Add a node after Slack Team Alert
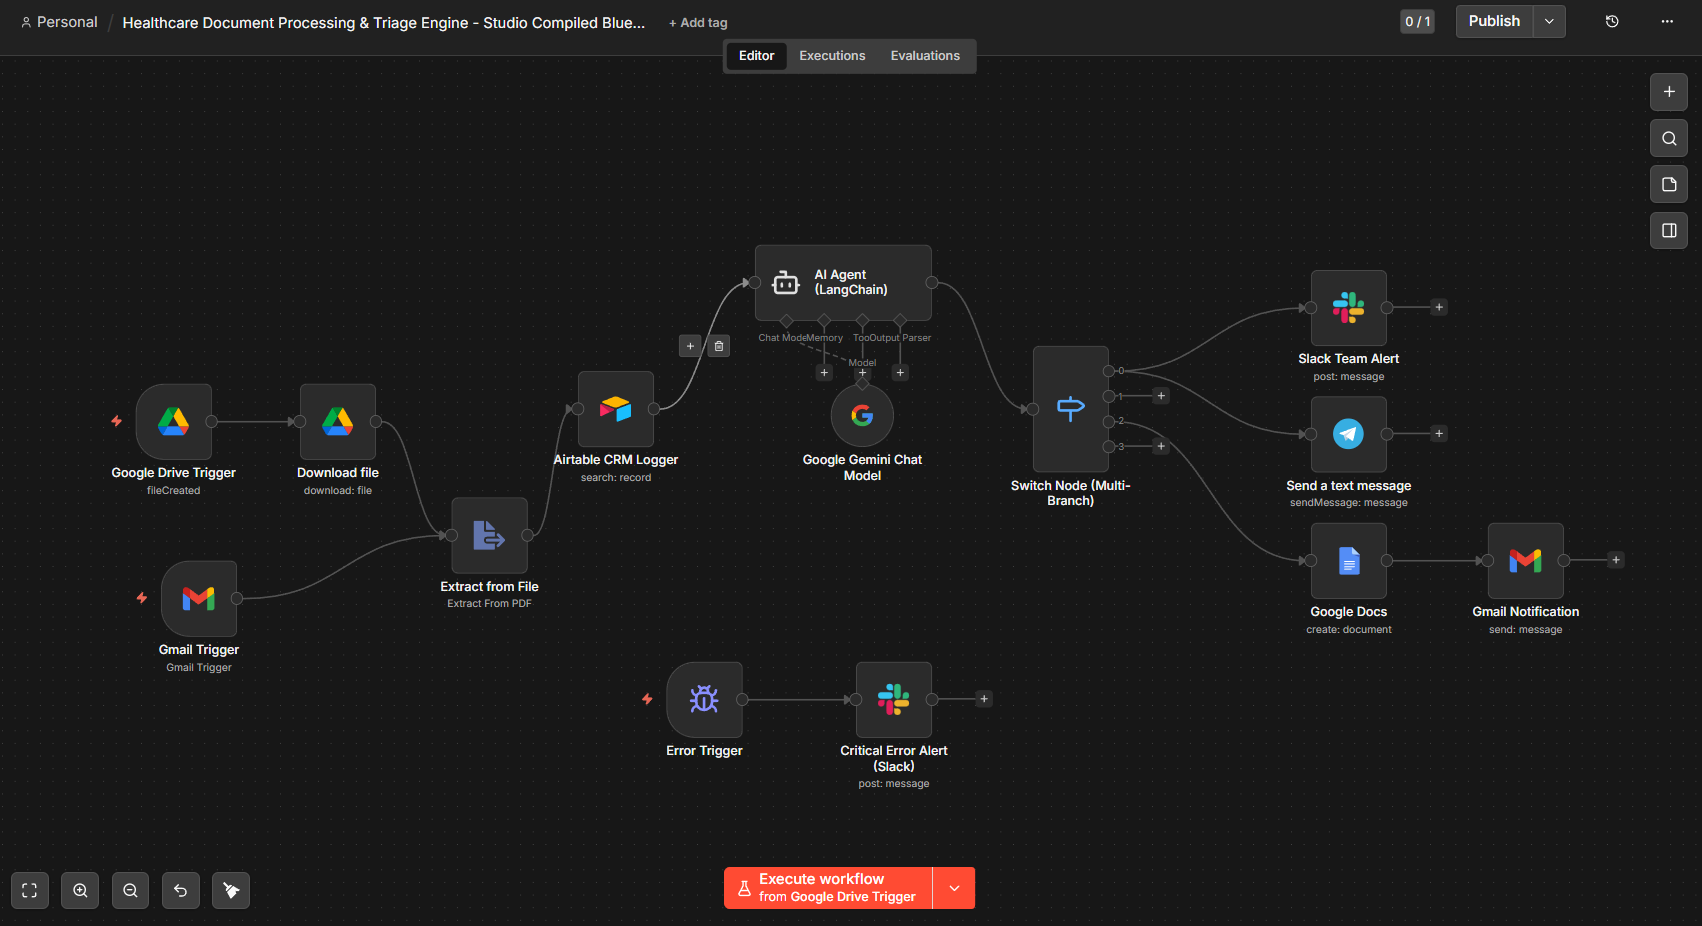 coord(1439,307)
